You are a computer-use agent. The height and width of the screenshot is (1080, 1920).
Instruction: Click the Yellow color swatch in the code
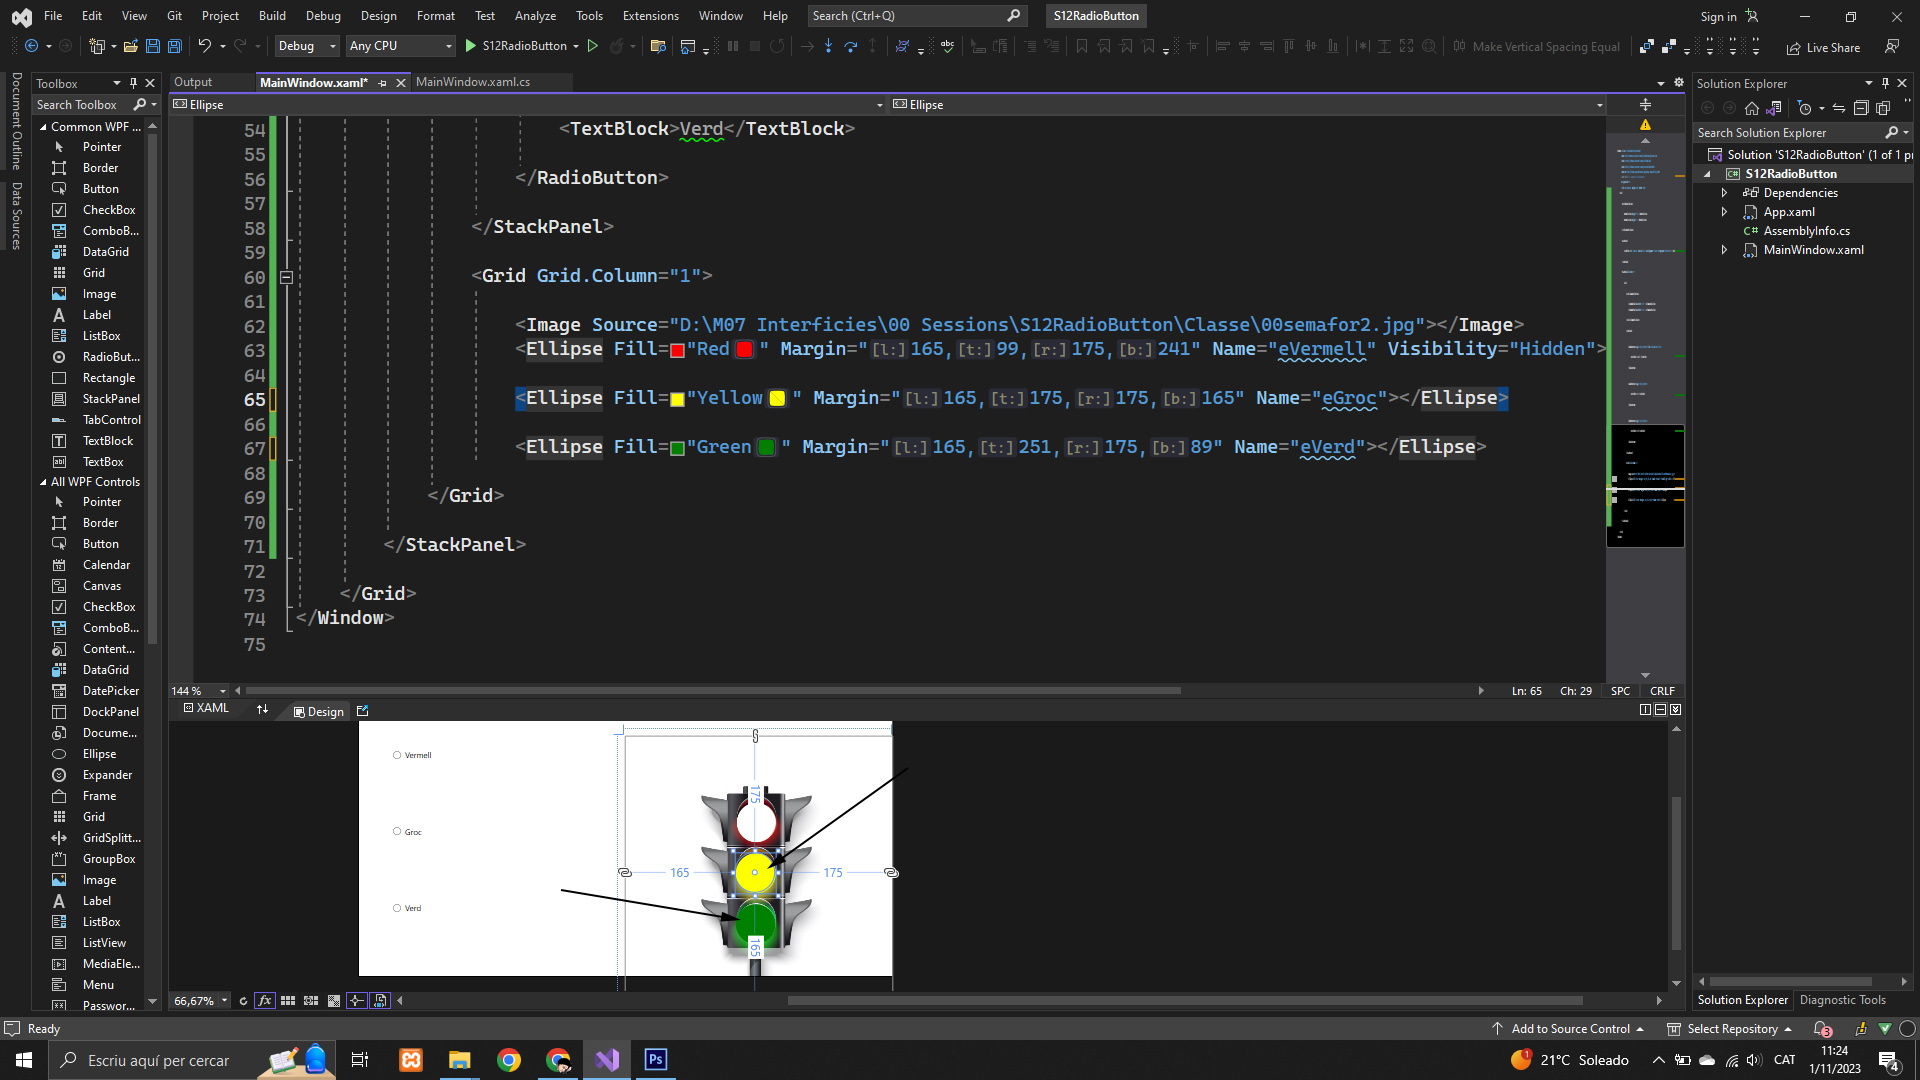click(x=777, y=398)
